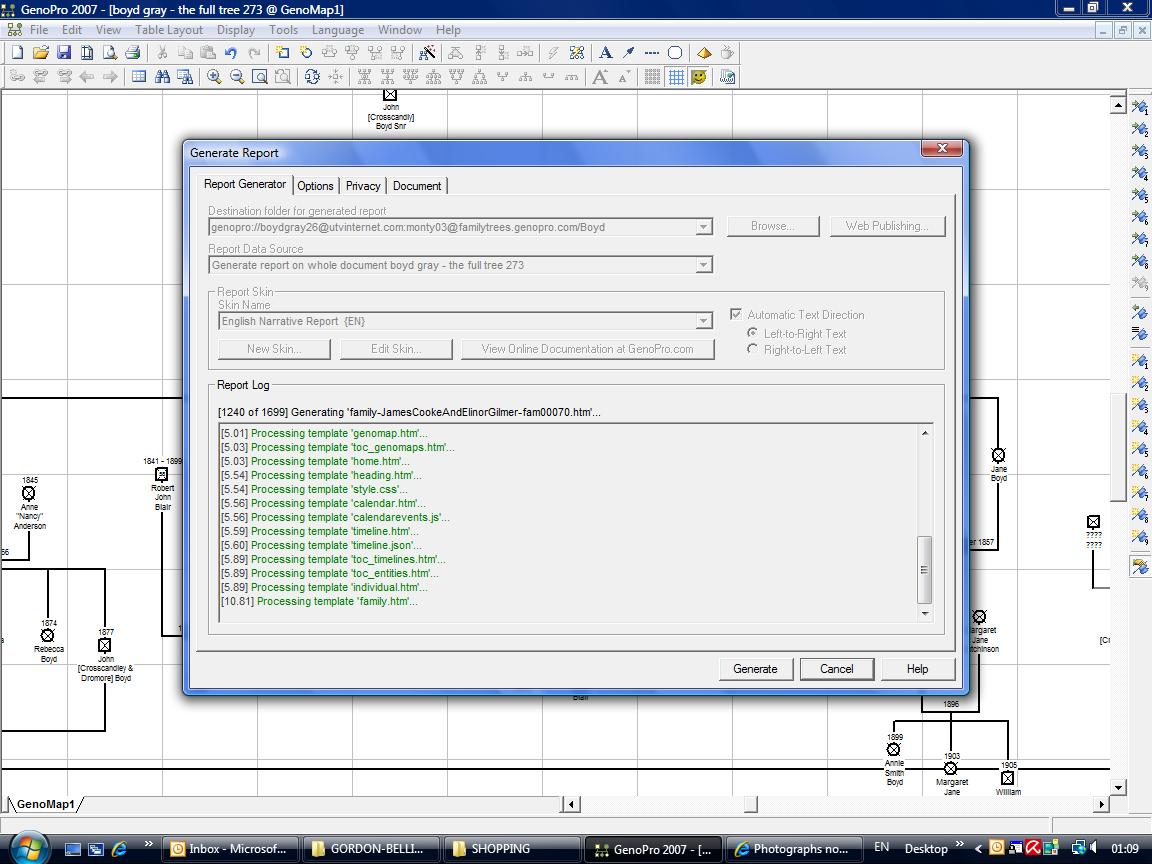This screenshot has width=1152, height=864.
Task: Click the Zoom In magnifier icon
Action: coord(214,77)
